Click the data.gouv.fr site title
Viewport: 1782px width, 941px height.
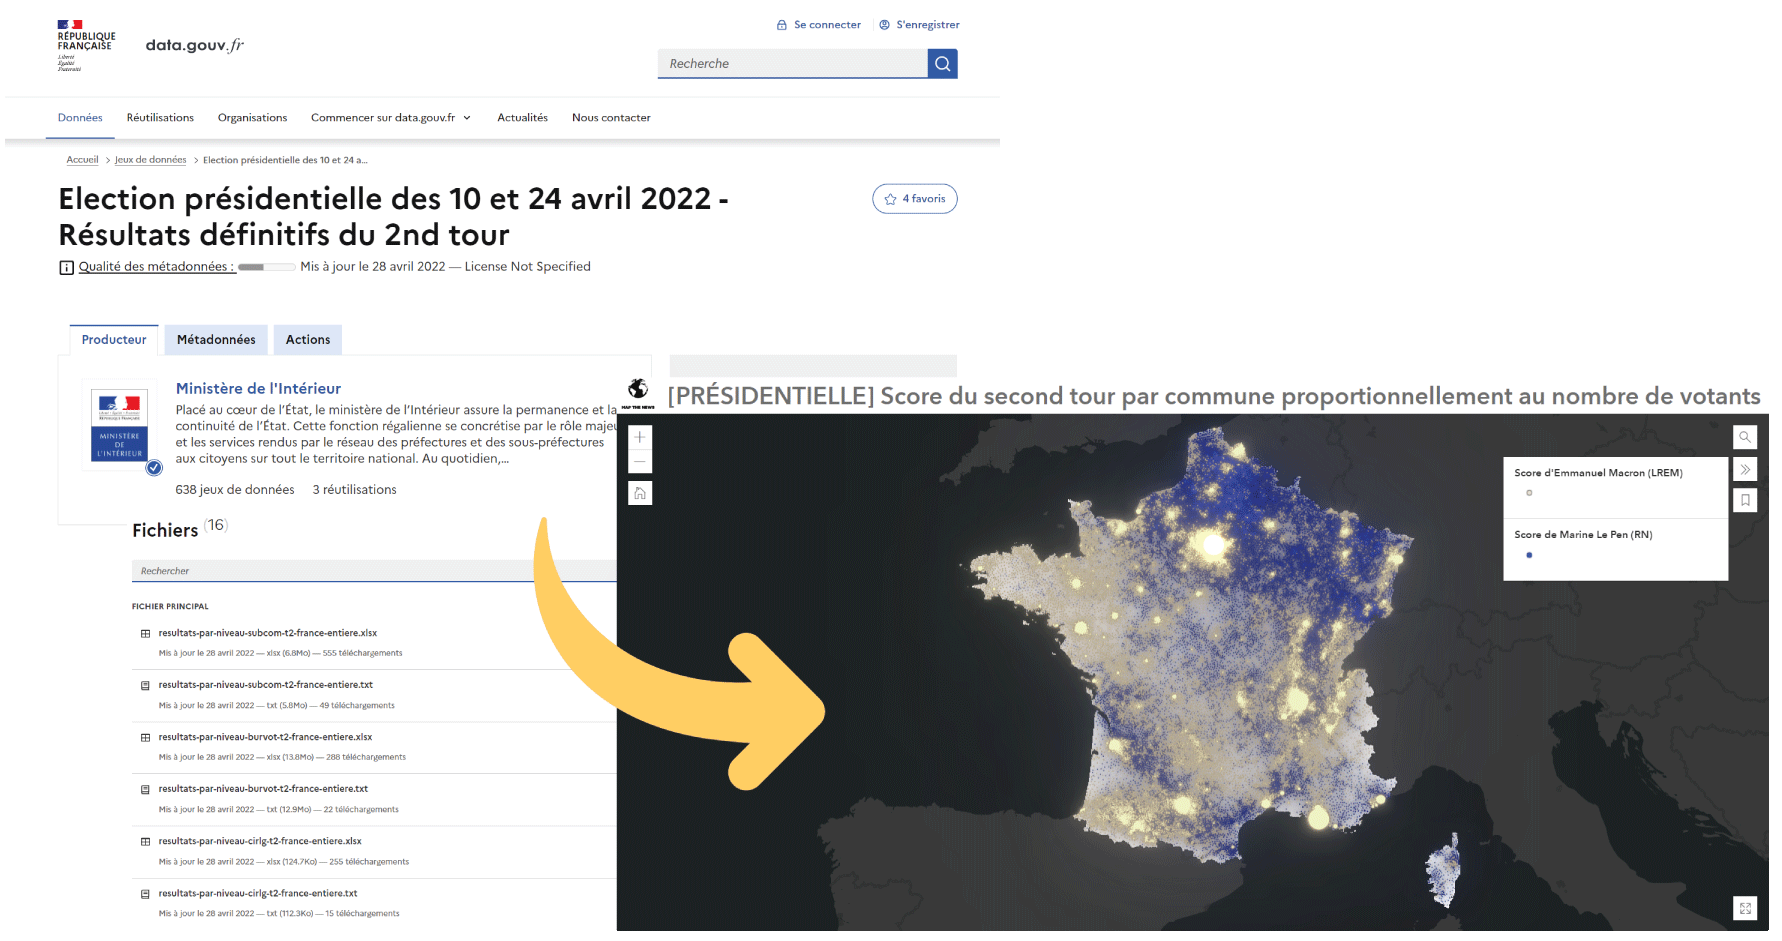[196, 45]
